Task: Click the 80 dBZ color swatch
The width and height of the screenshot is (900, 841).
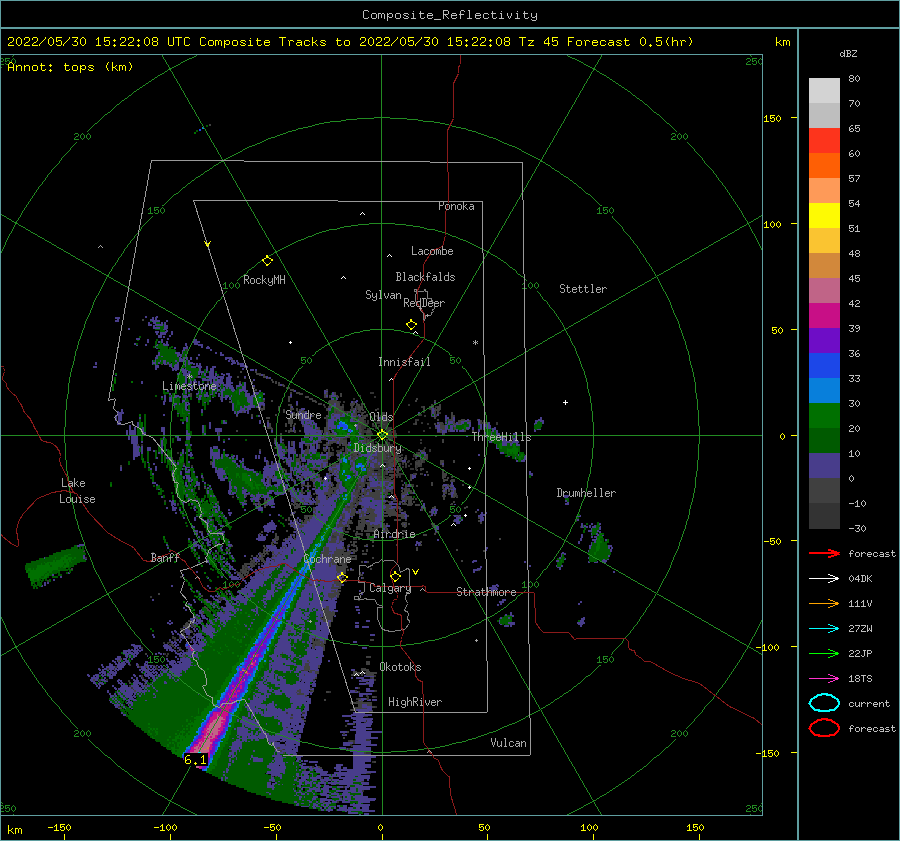Action: (824, 90)
